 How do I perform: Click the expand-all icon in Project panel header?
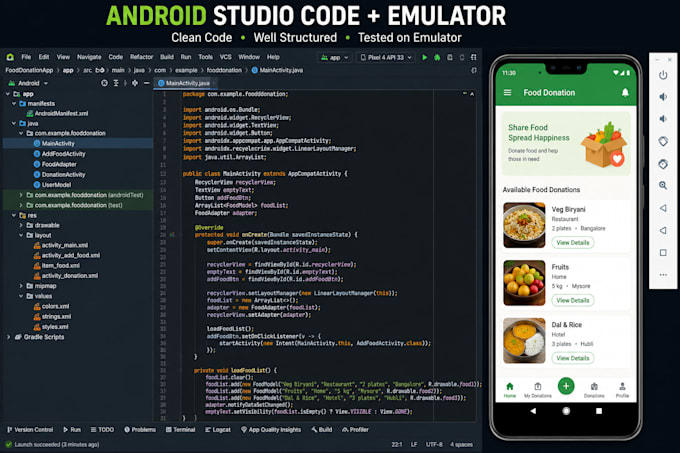coord(116,83)
